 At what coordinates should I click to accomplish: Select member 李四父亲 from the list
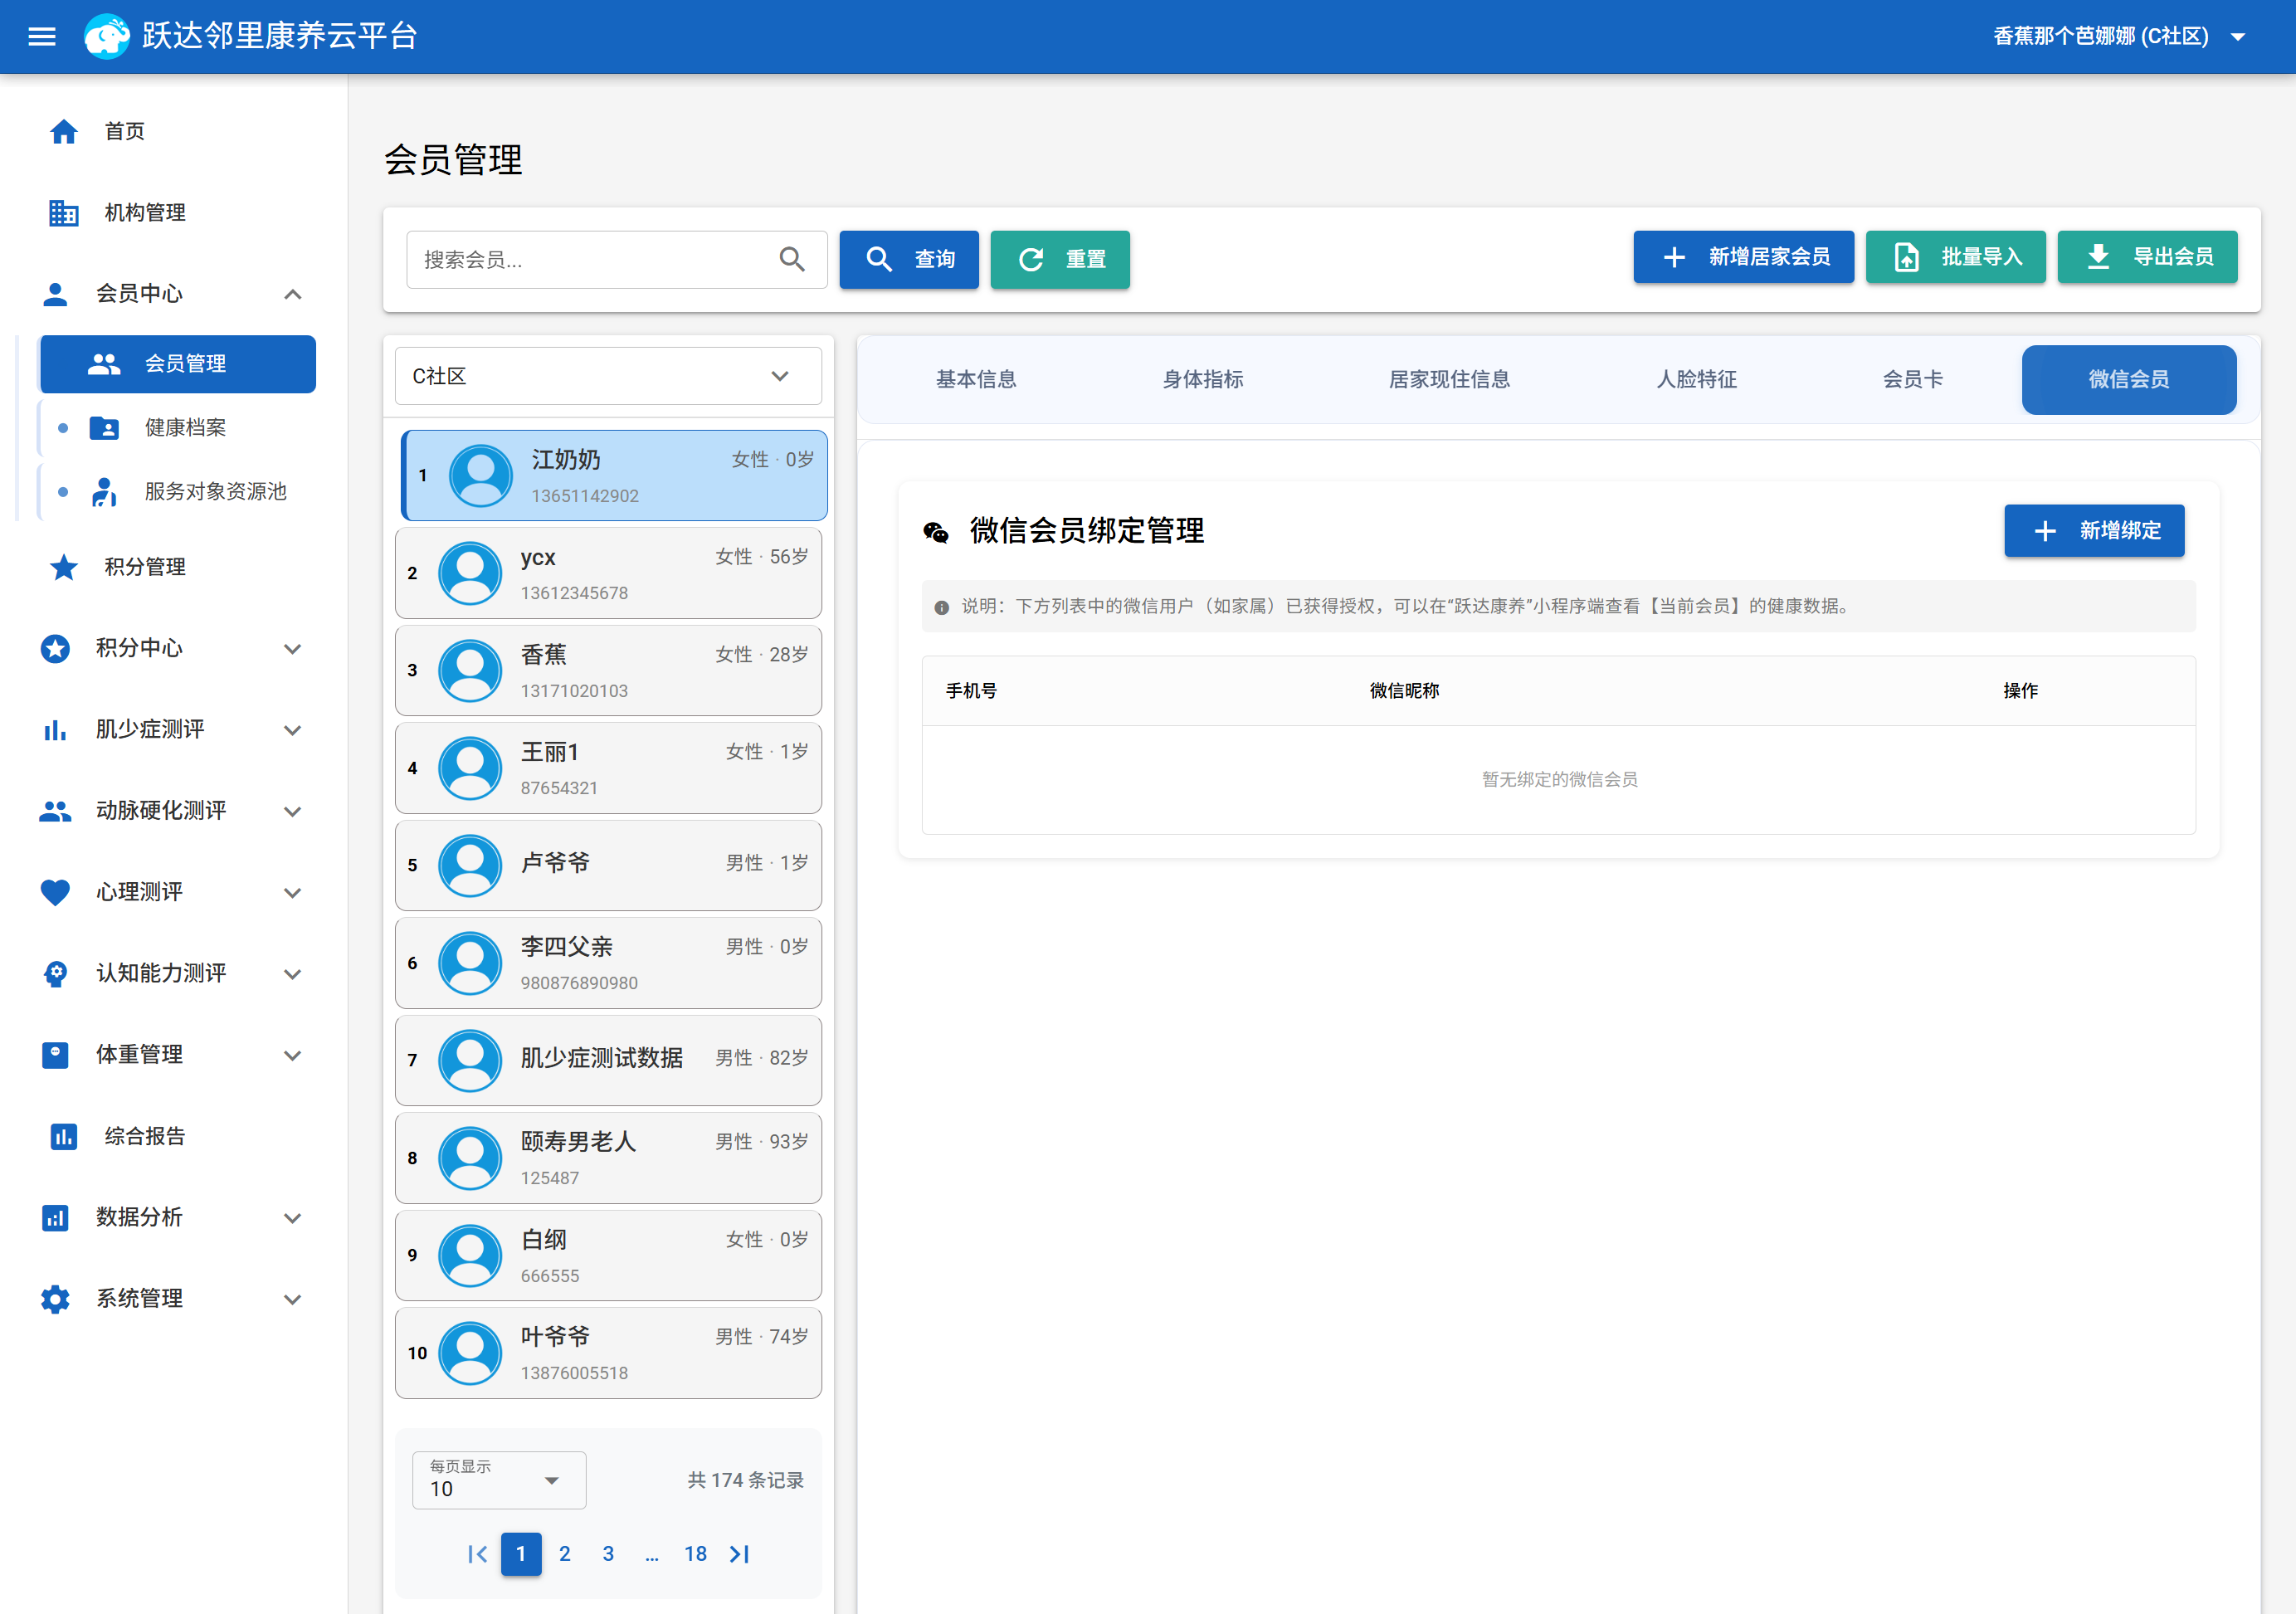[608, 963]
